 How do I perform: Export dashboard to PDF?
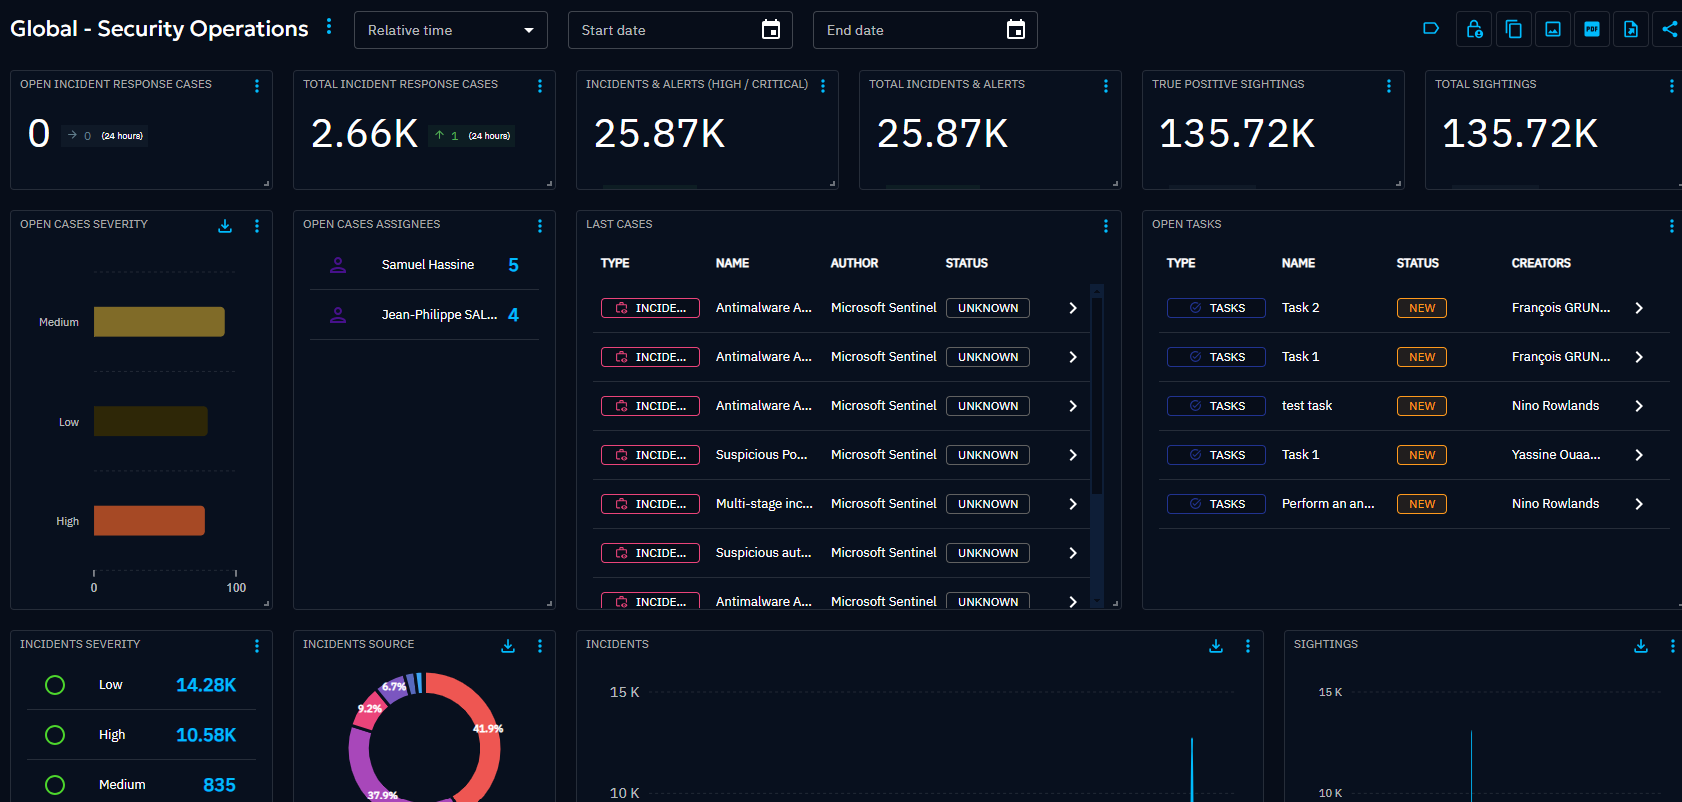tap(1592, 29)
